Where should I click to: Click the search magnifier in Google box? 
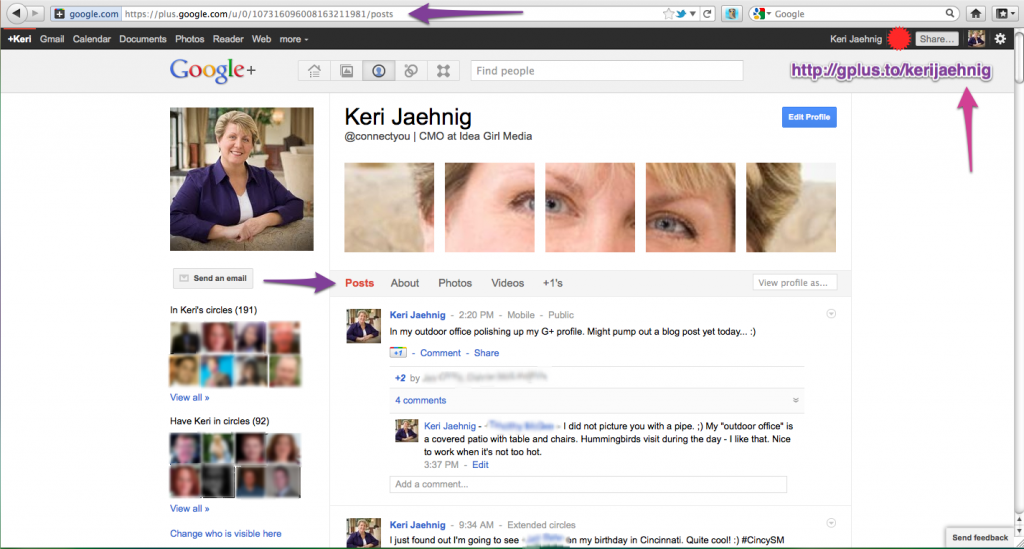coord(950,13)
